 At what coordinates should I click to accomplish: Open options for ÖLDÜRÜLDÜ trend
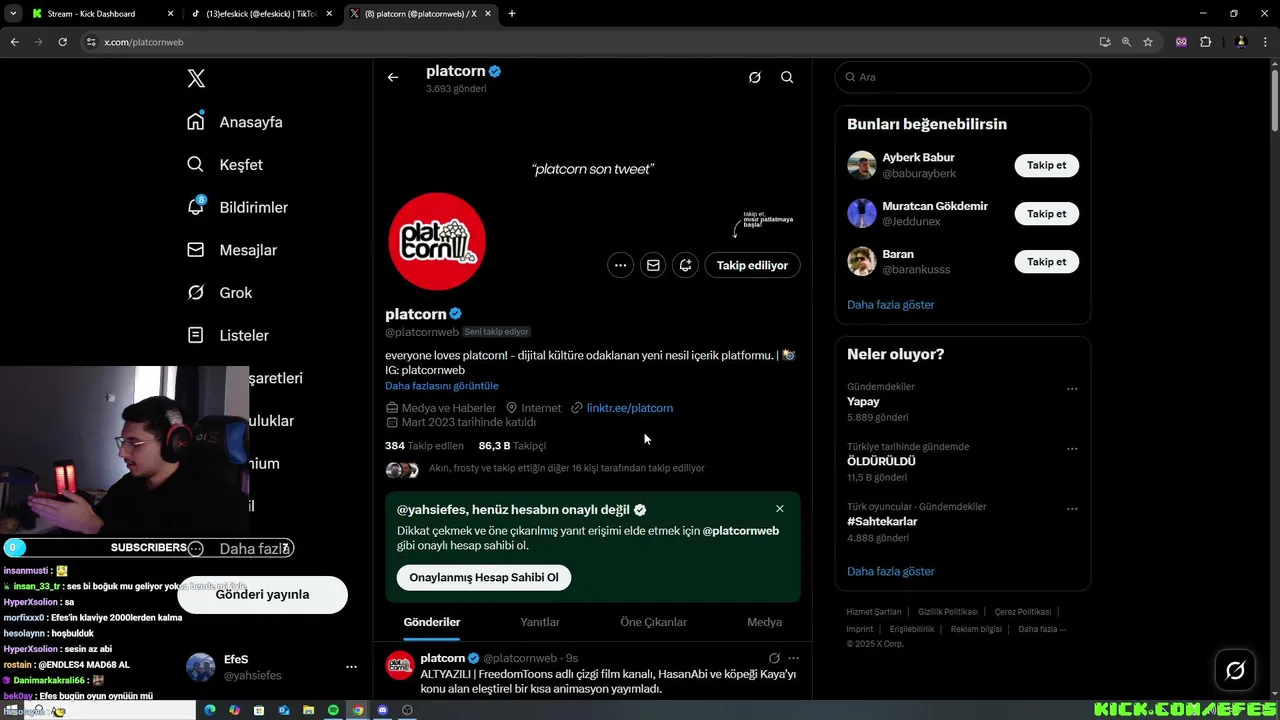pos(1072,448)
